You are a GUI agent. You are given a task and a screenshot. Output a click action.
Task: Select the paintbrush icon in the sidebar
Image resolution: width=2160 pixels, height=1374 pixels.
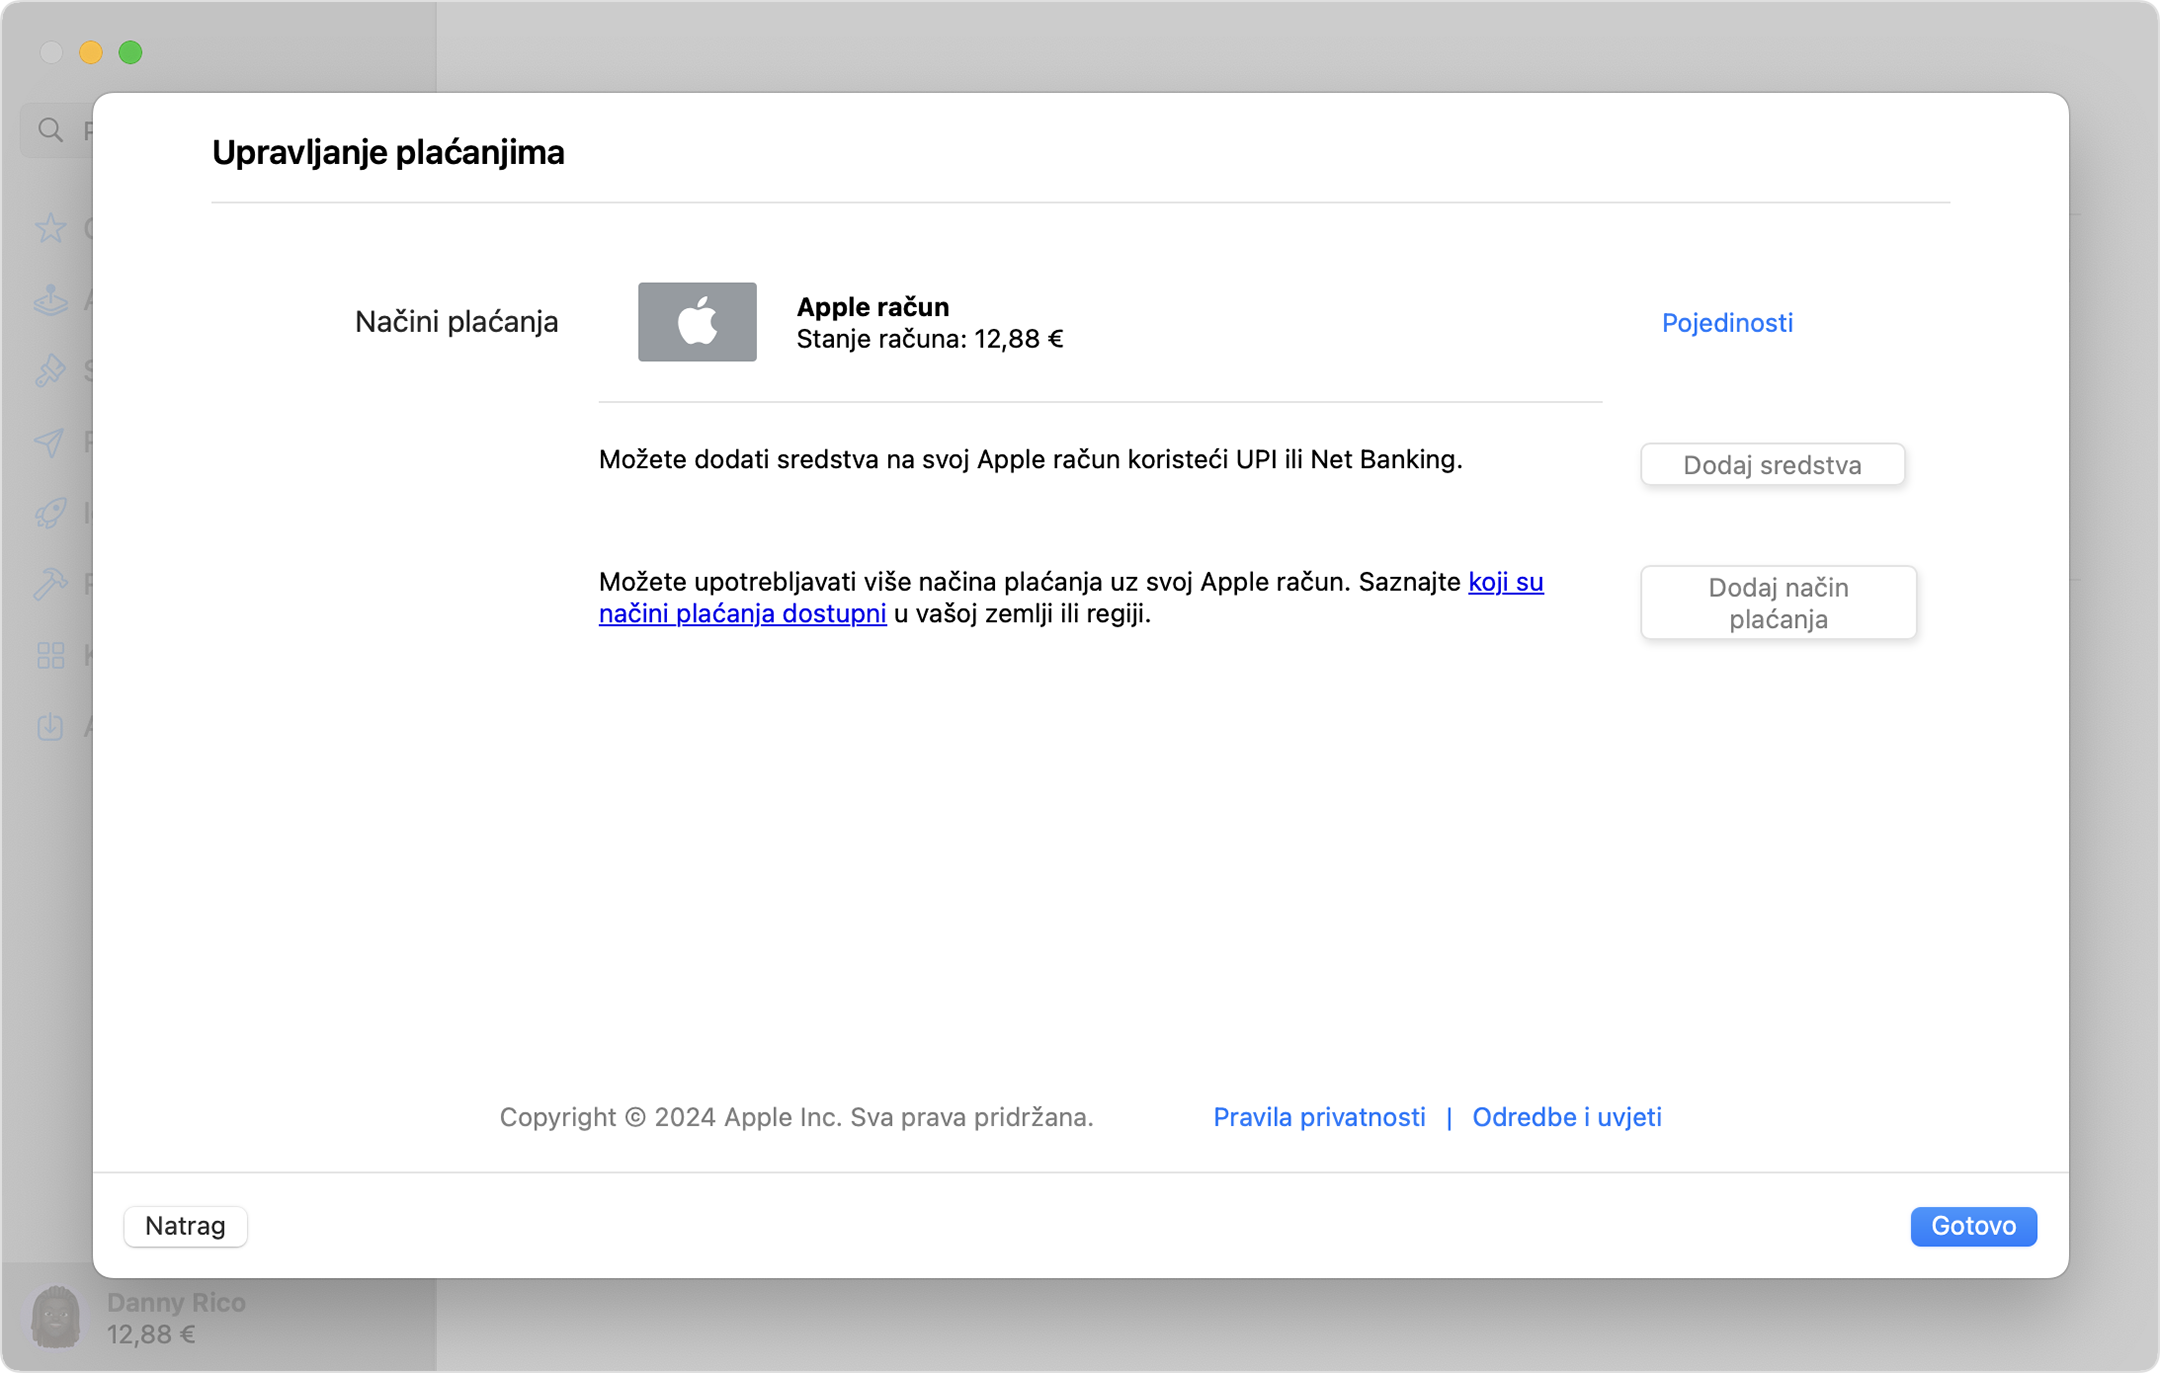[50, 371]
